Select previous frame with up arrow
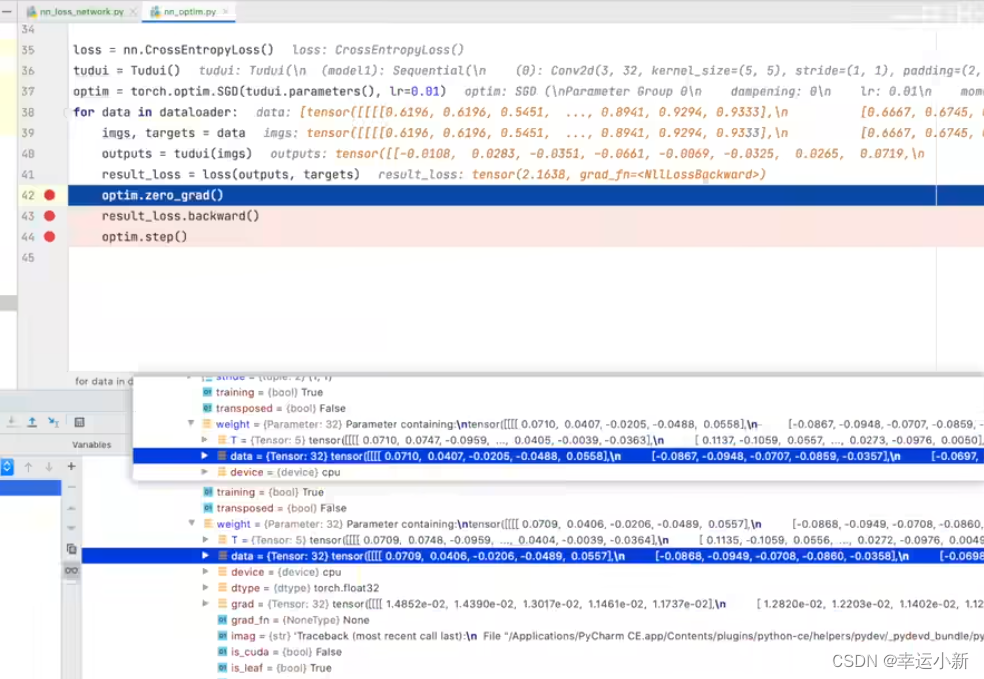 (28, 467)
